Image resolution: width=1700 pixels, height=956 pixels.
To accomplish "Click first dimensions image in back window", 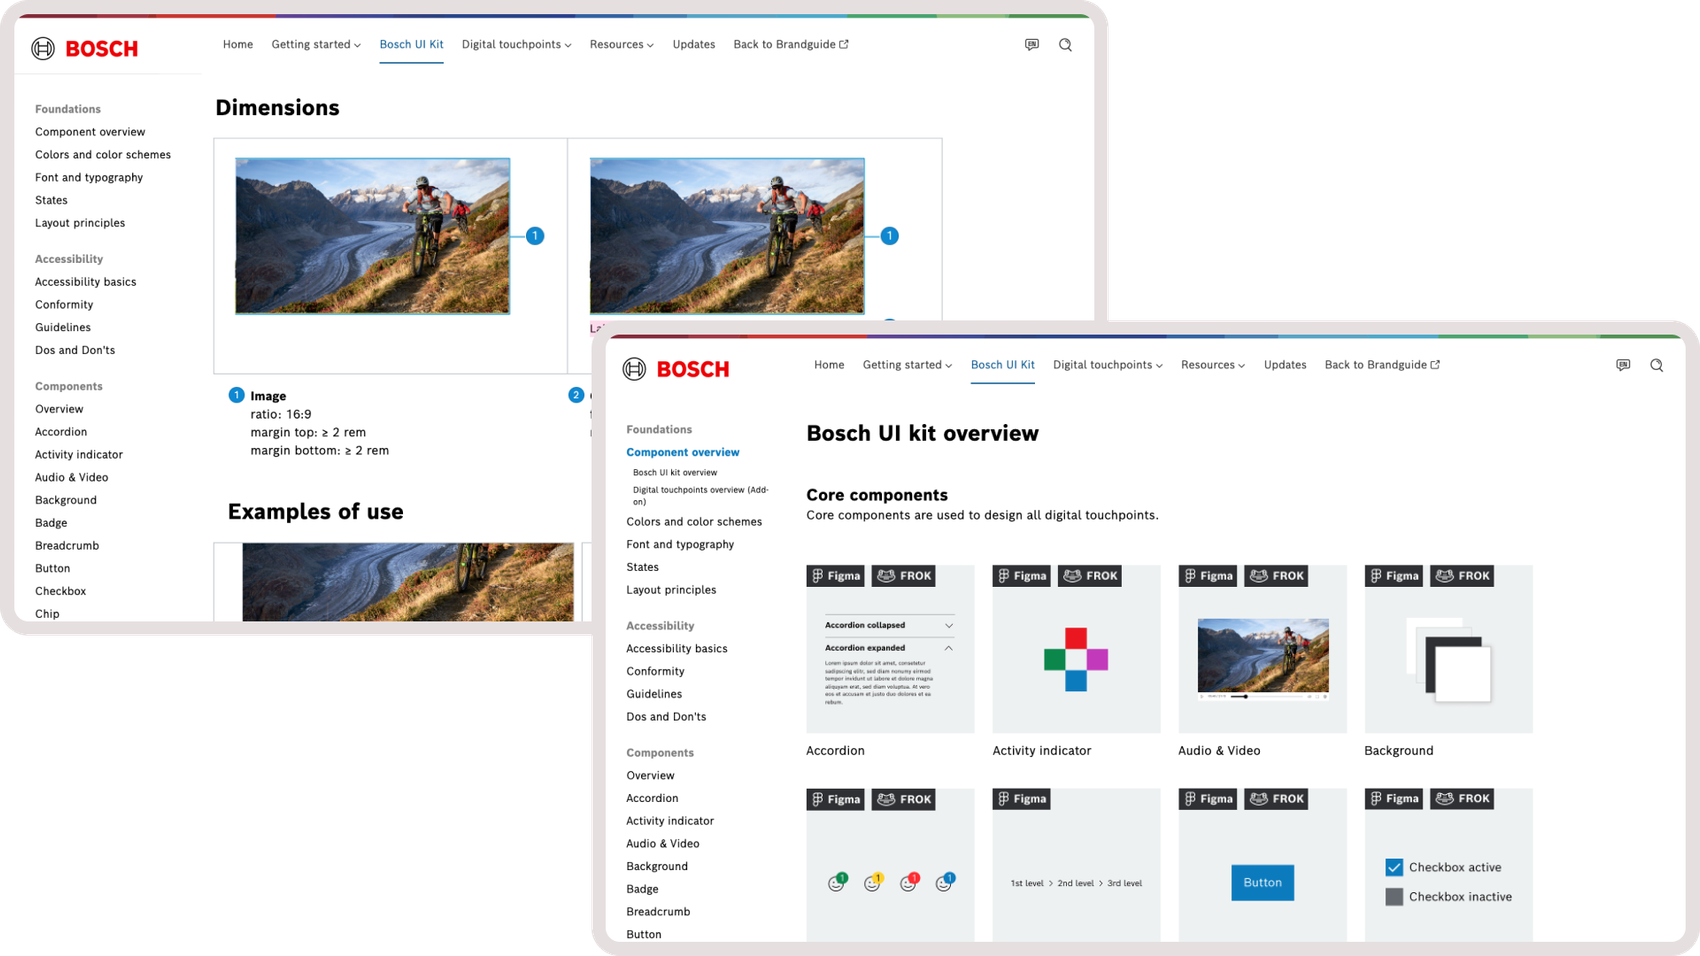I will click(373, 236).
